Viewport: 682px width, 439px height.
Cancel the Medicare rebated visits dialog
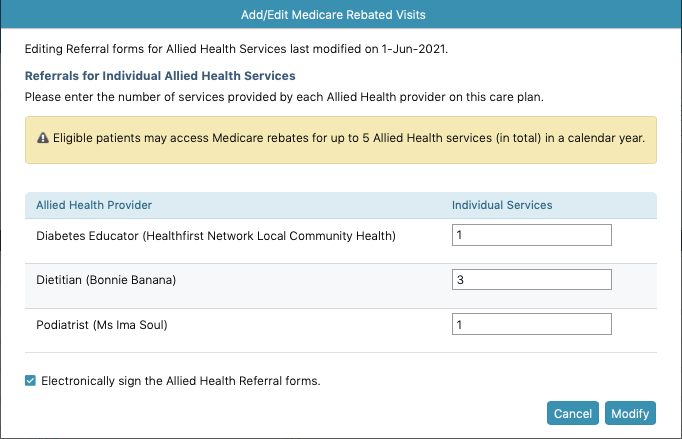coord(573,413)
